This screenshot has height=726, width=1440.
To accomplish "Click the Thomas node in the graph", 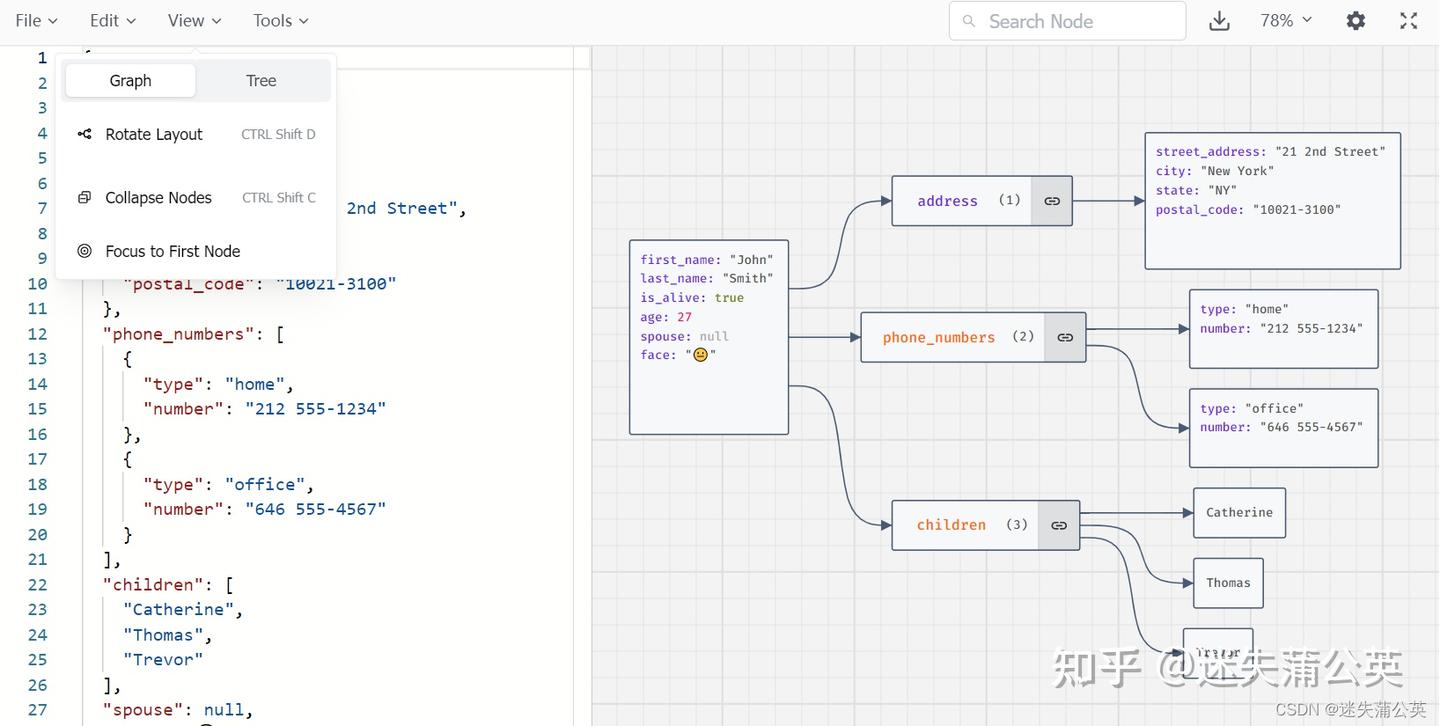I will point(1228,583).
